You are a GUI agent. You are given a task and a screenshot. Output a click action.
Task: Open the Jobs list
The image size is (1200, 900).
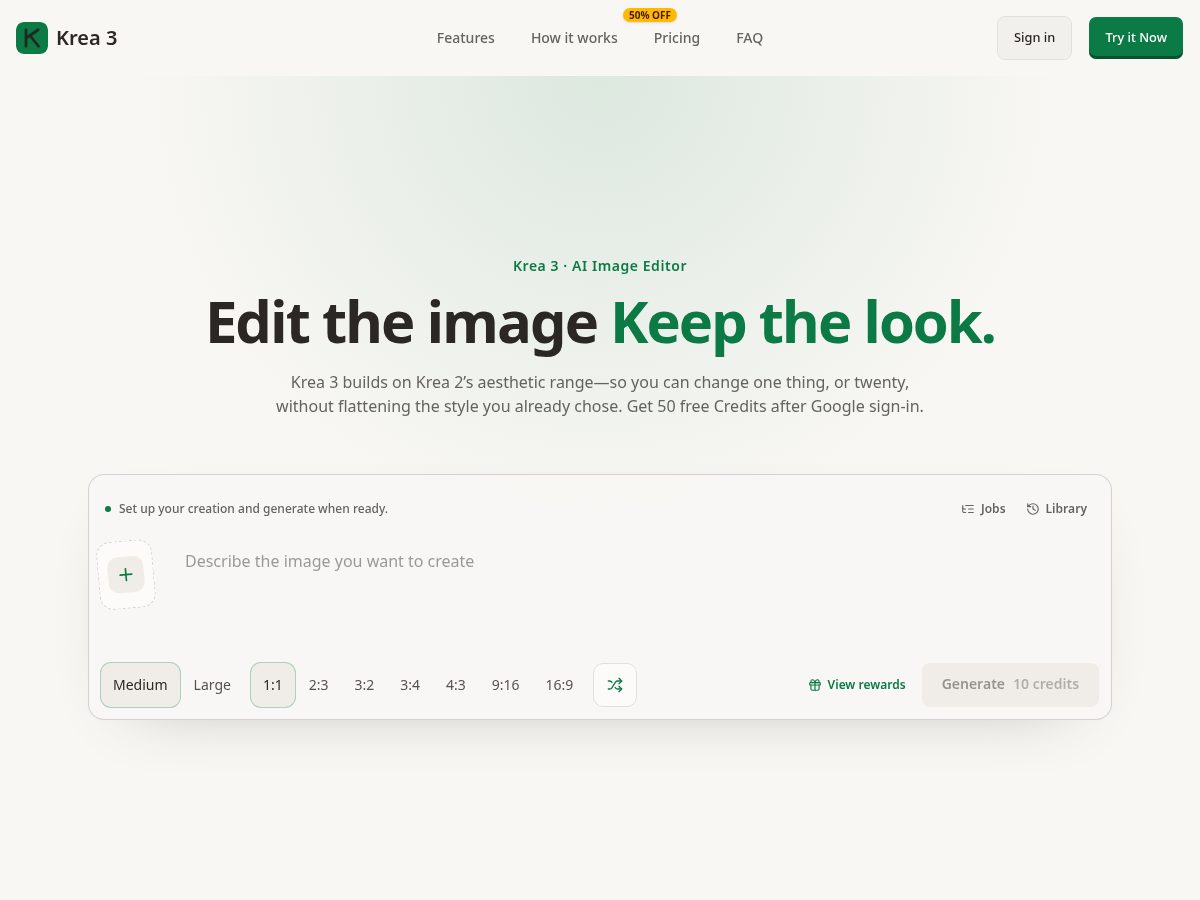pos(983,509)
